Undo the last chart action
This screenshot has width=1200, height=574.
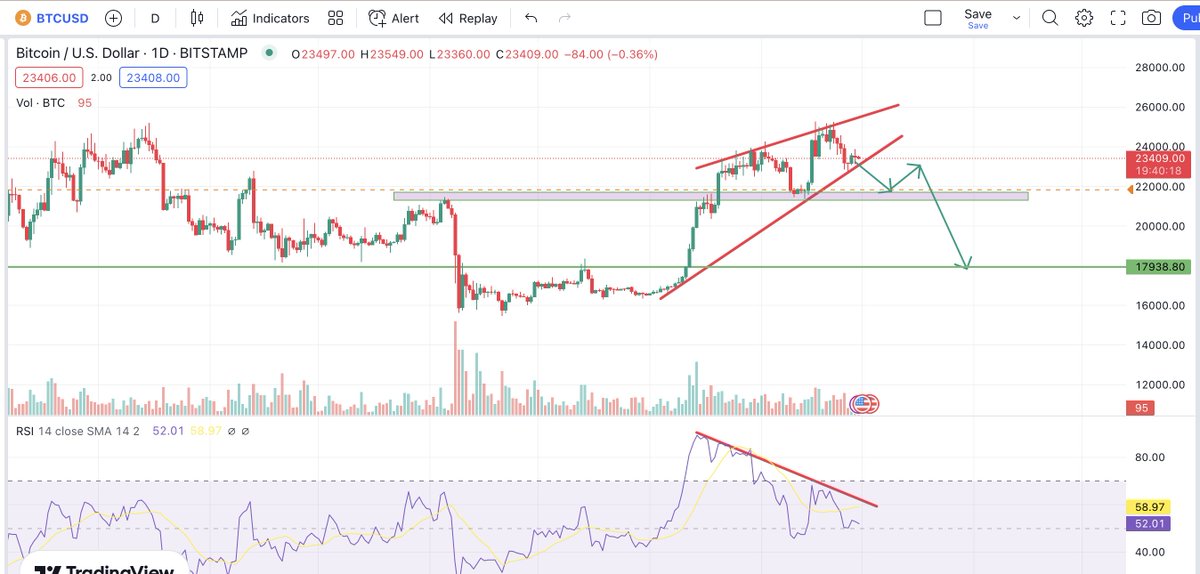point(531,18)
